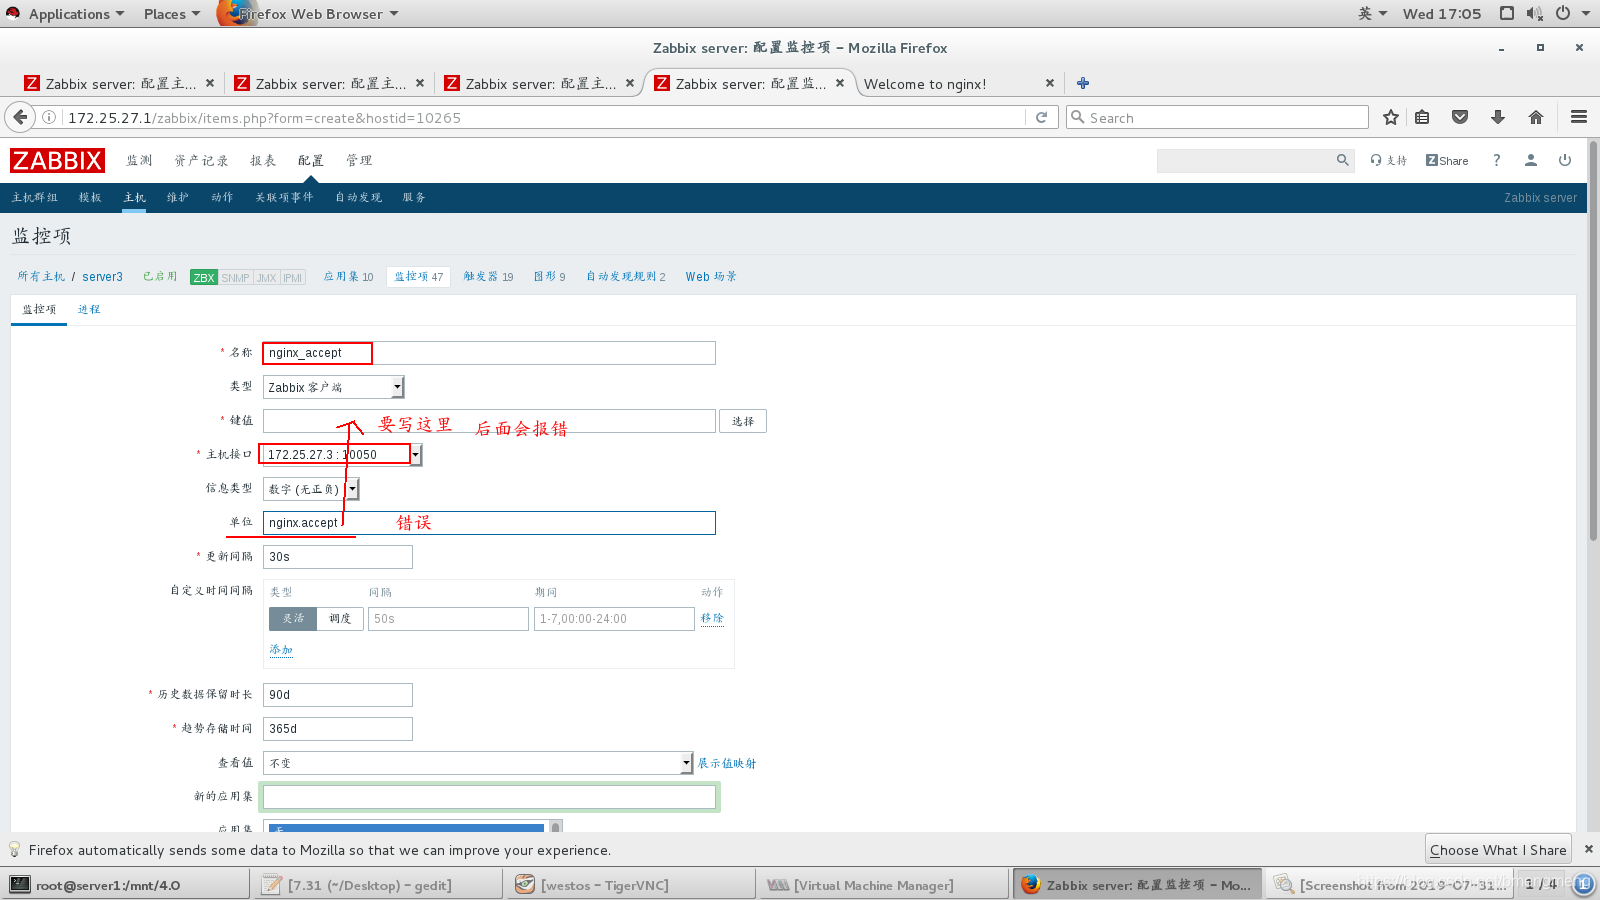Open the input language 英 menu

1372,13
